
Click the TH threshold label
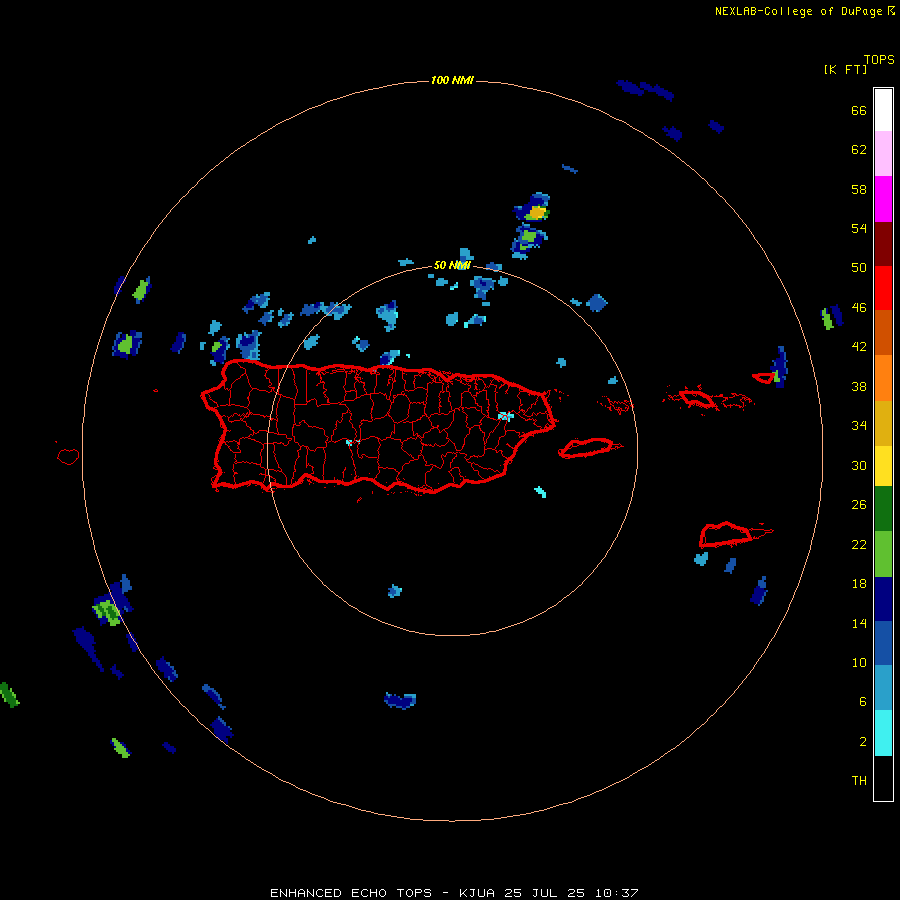859,781
